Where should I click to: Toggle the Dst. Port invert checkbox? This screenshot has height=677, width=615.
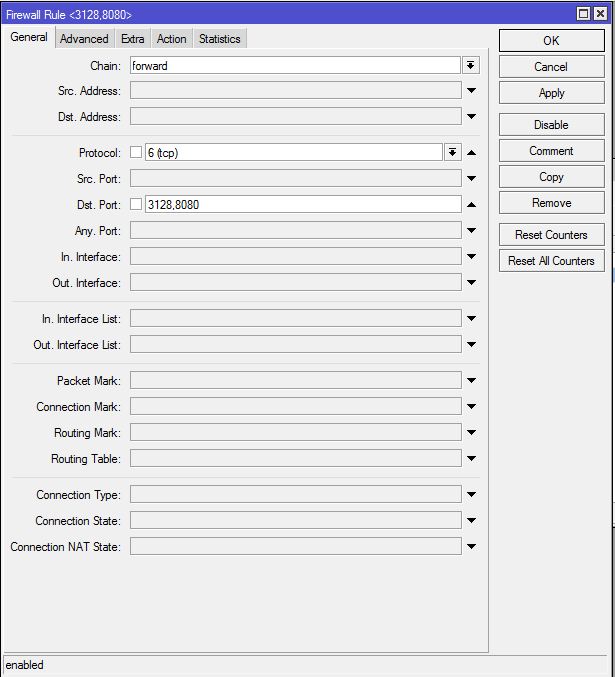(136, 205)
